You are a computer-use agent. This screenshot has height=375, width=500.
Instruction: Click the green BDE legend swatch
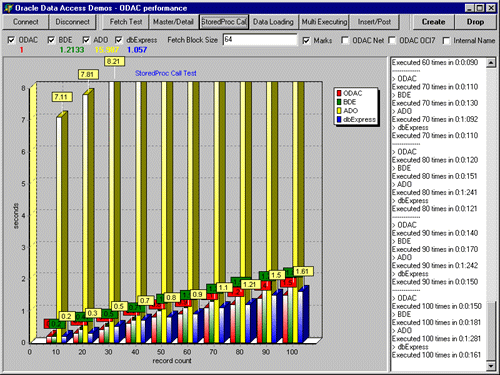pyautogui.click(x=339, y=102)
